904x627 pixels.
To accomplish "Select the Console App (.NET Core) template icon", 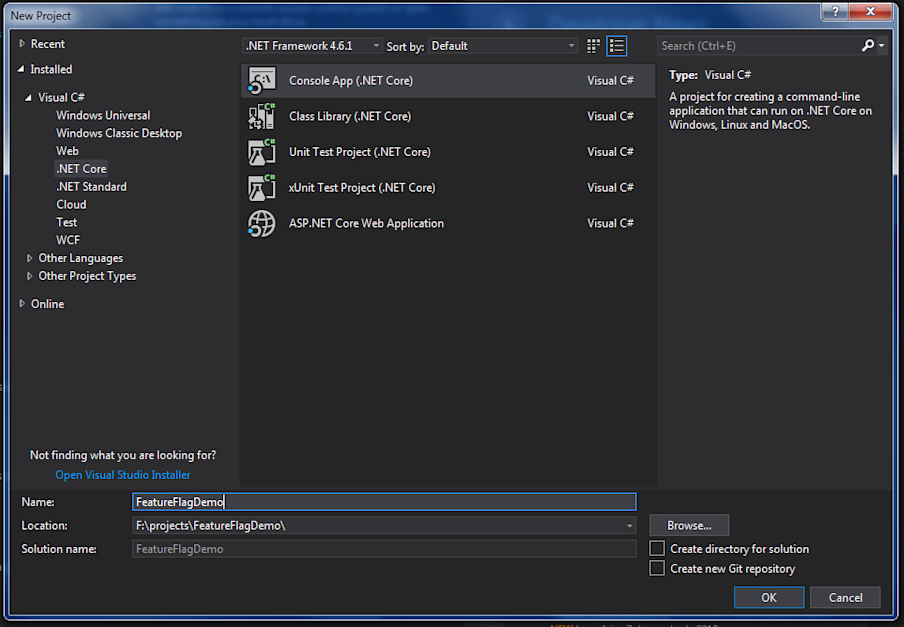I will (x=260, y=80).
